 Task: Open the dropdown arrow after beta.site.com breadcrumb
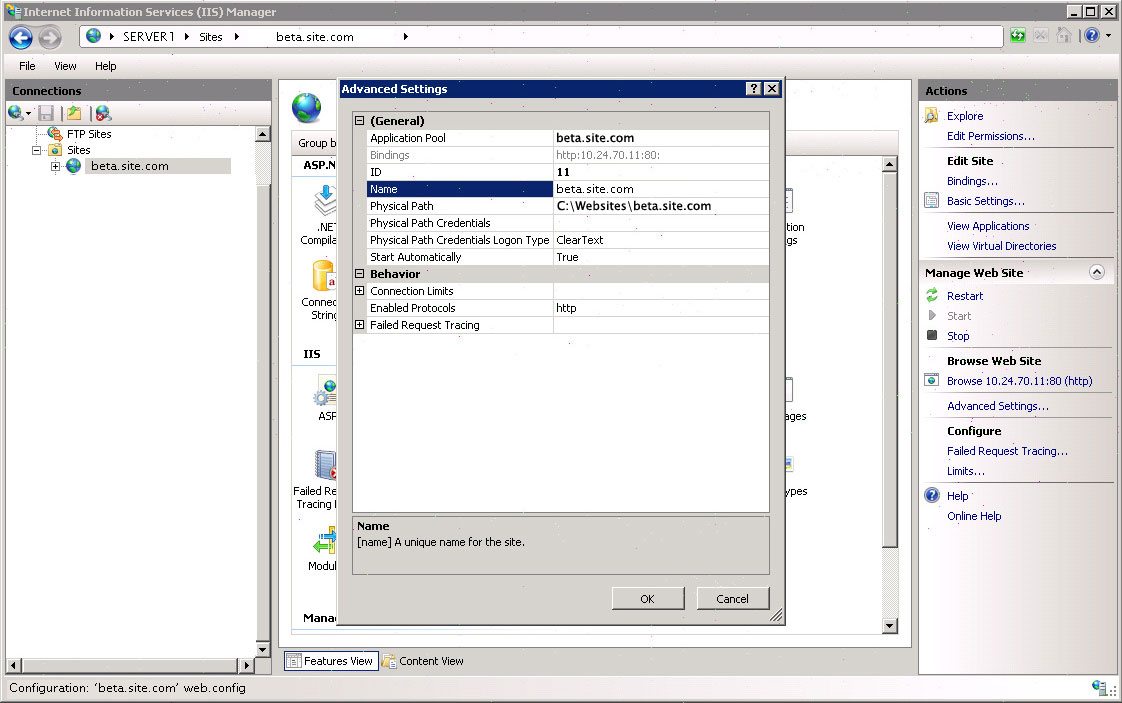pos(406,37)
